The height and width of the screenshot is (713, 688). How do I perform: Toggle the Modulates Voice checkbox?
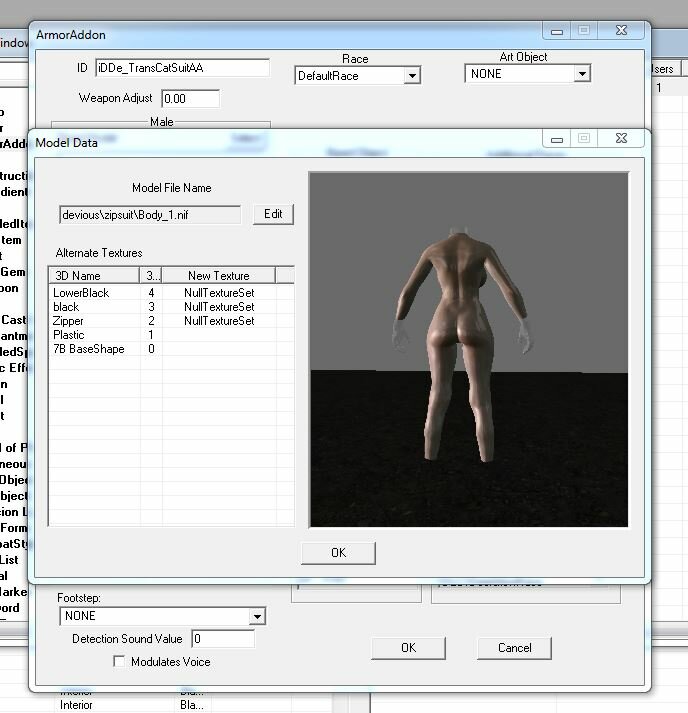click(x=119, y=661)
